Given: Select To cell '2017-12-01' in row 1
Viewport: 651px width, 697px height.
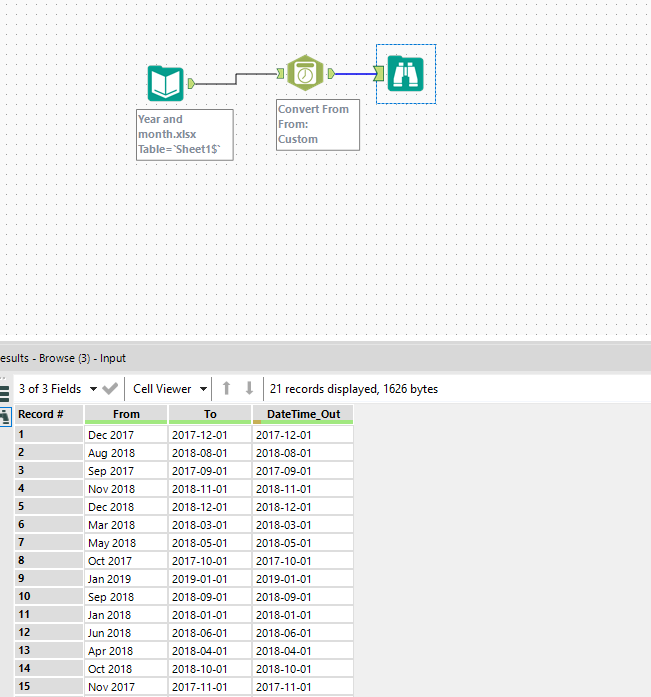Looking at the screenshot, I should [x=210, y=435].
